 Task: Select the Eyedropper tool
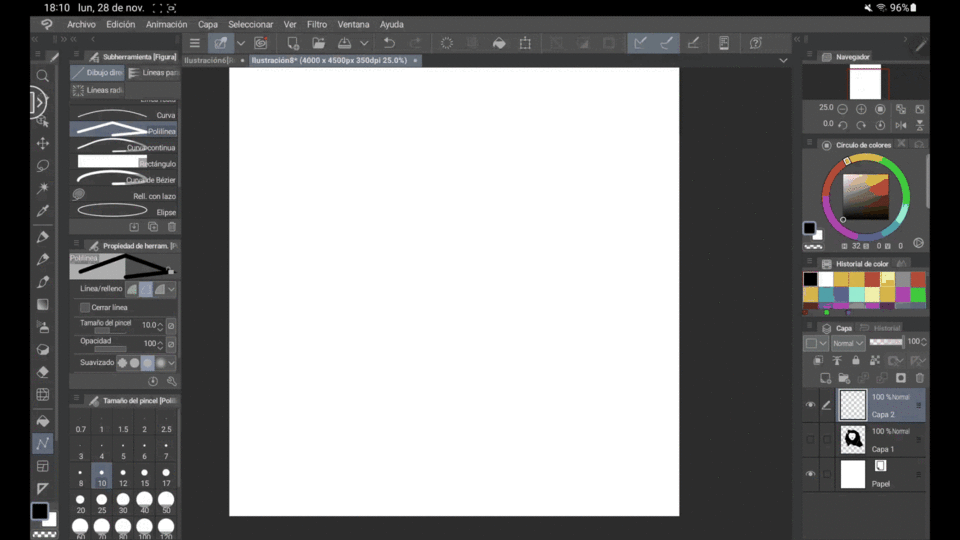tap(43, 211)
